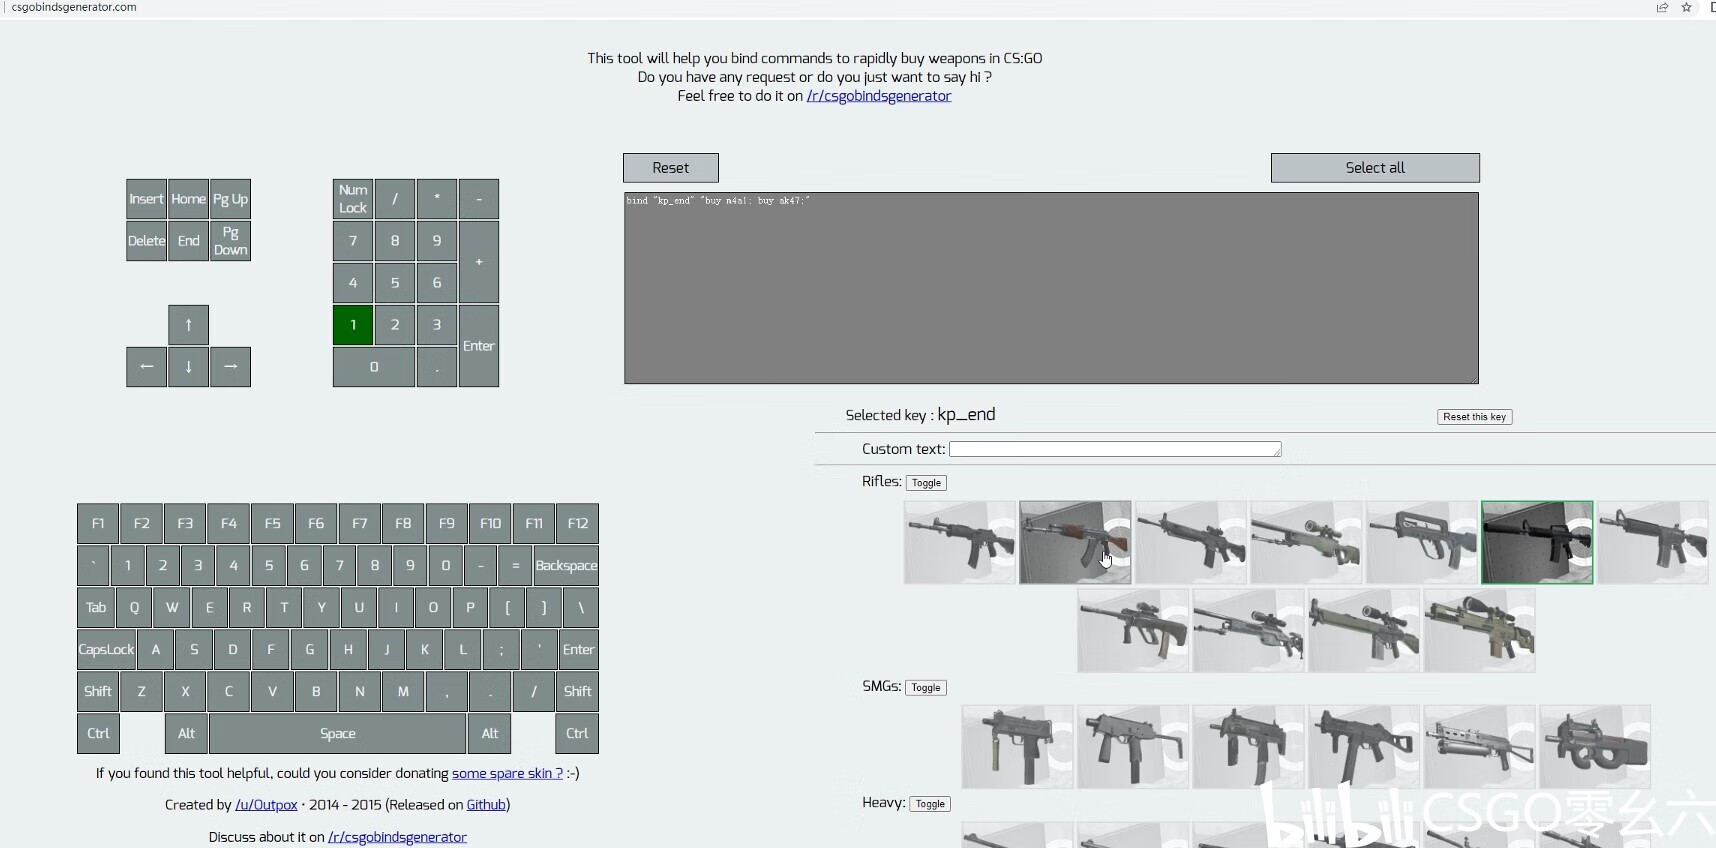Select the Delete key

click(146, 241)
